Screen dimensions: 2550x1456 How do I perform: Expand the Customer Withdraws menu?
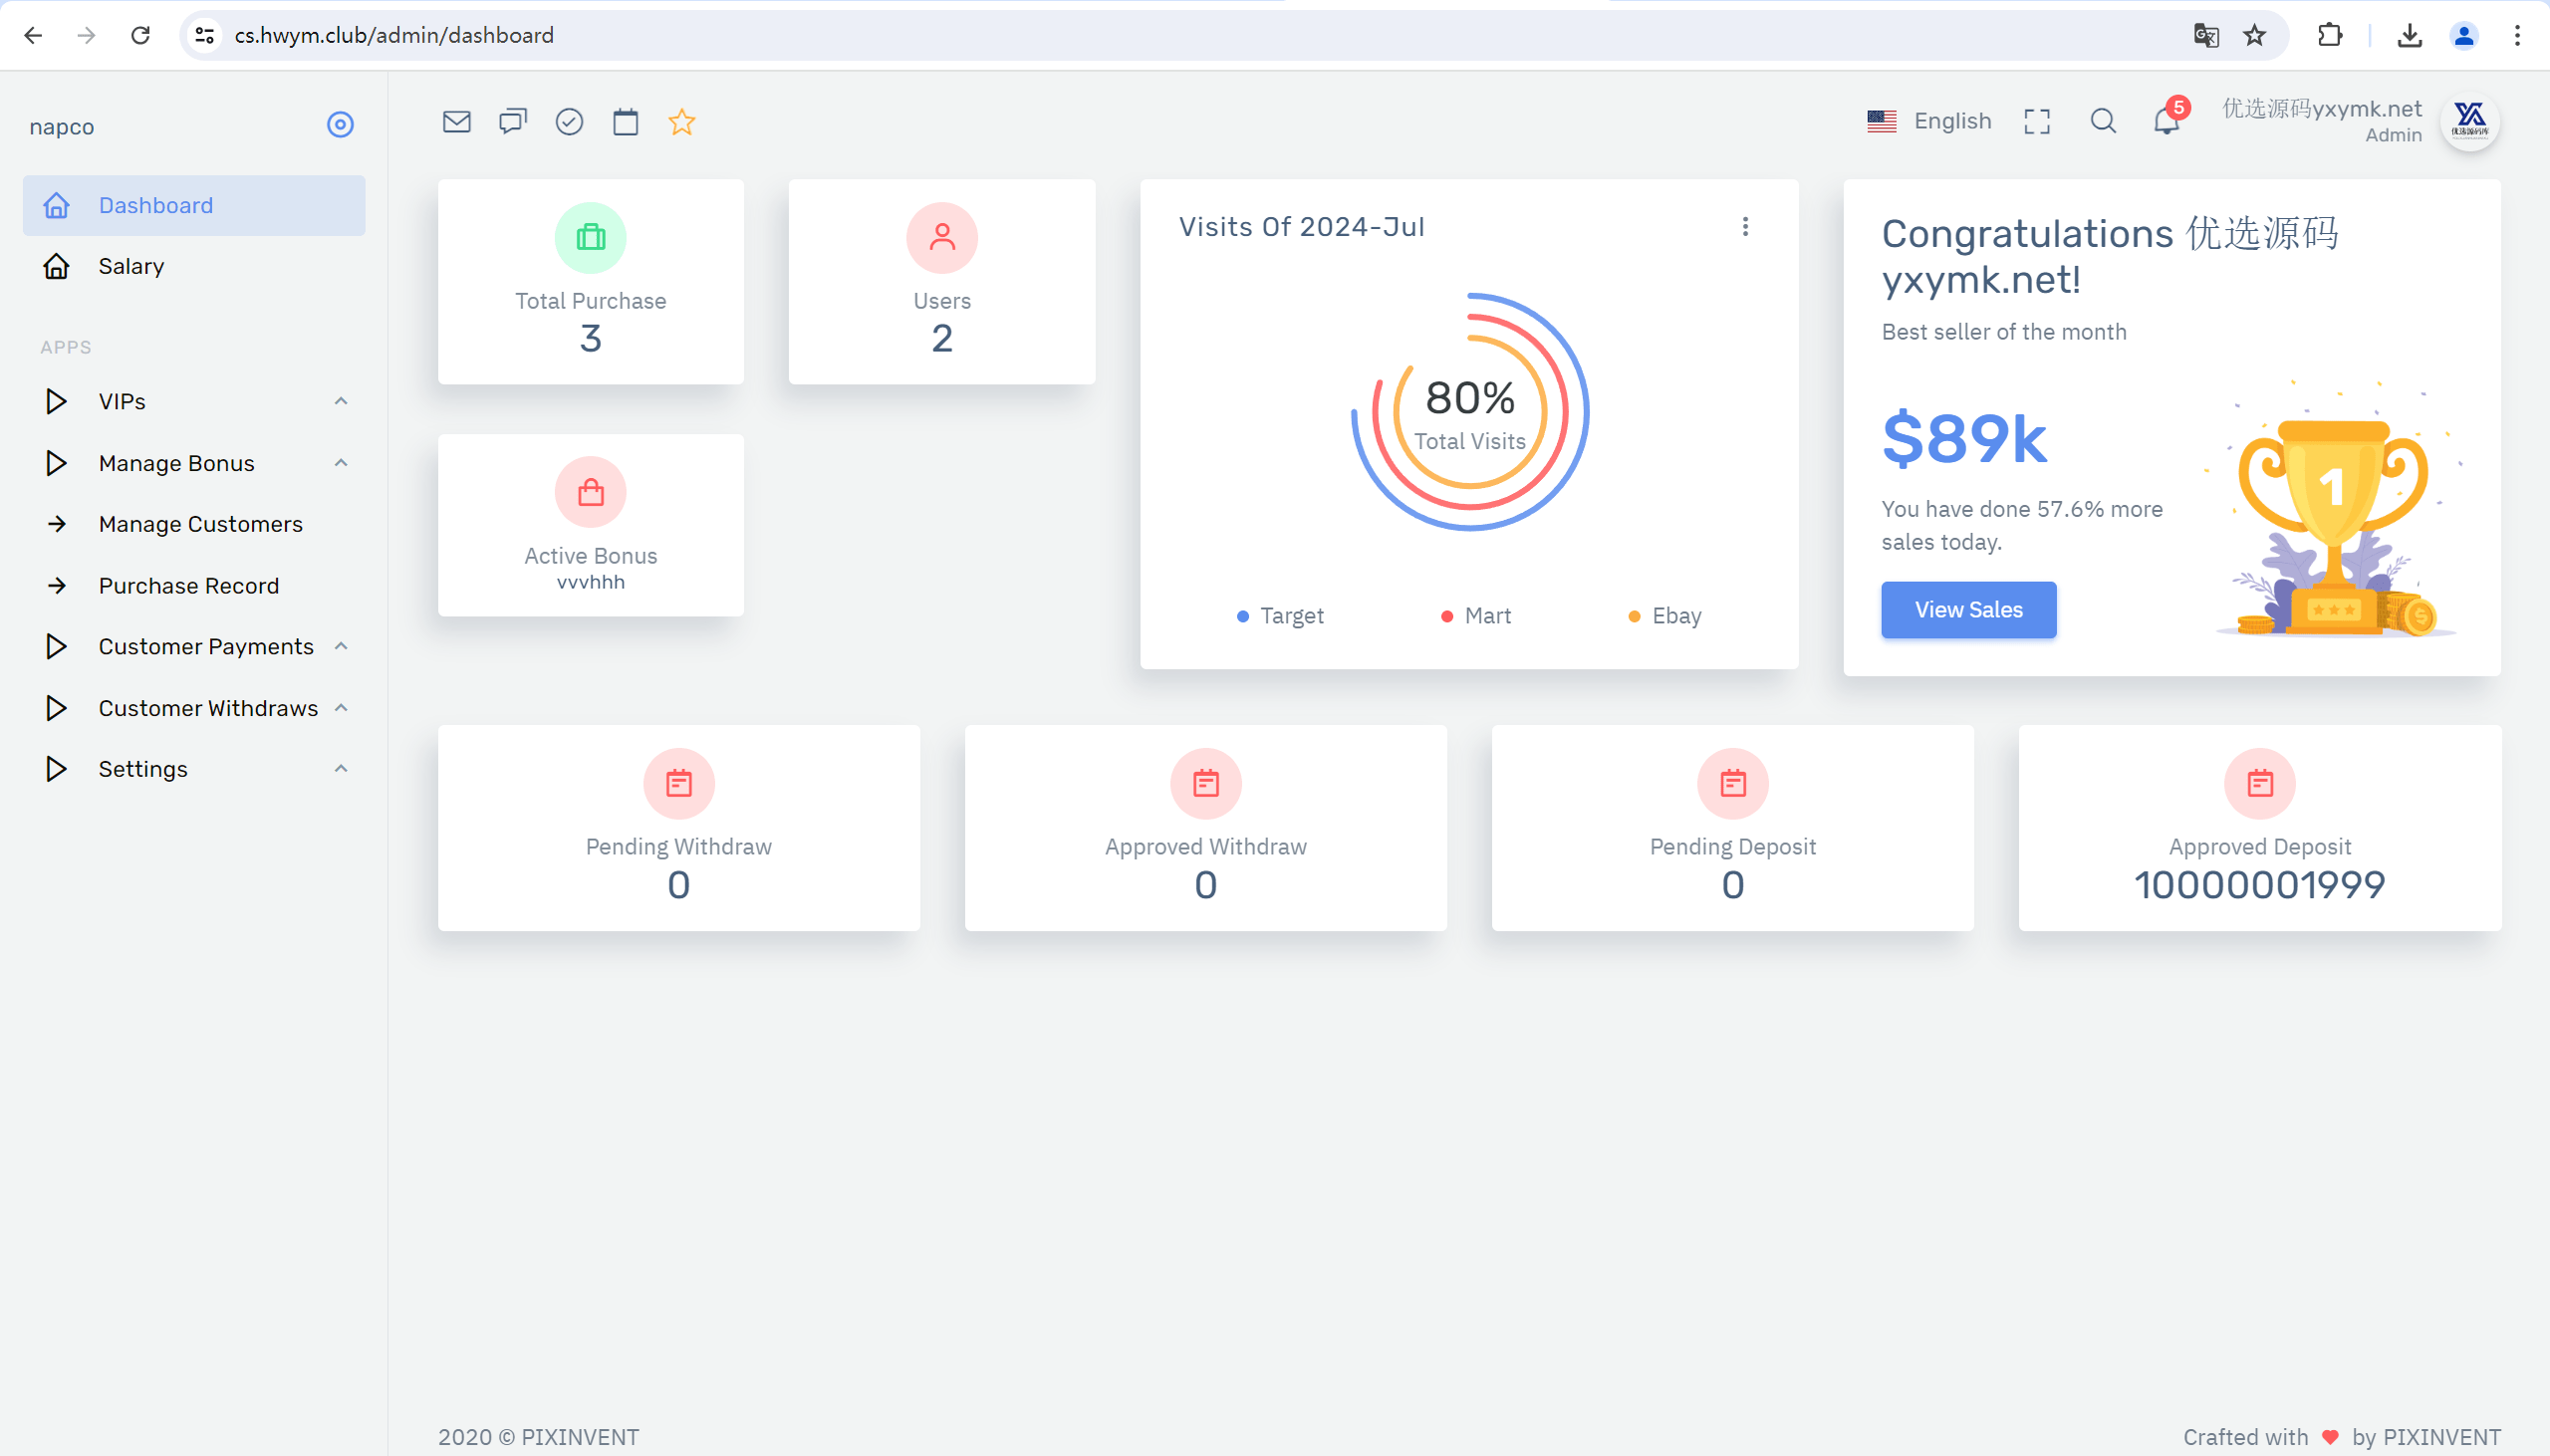click(x=194, y=709)
